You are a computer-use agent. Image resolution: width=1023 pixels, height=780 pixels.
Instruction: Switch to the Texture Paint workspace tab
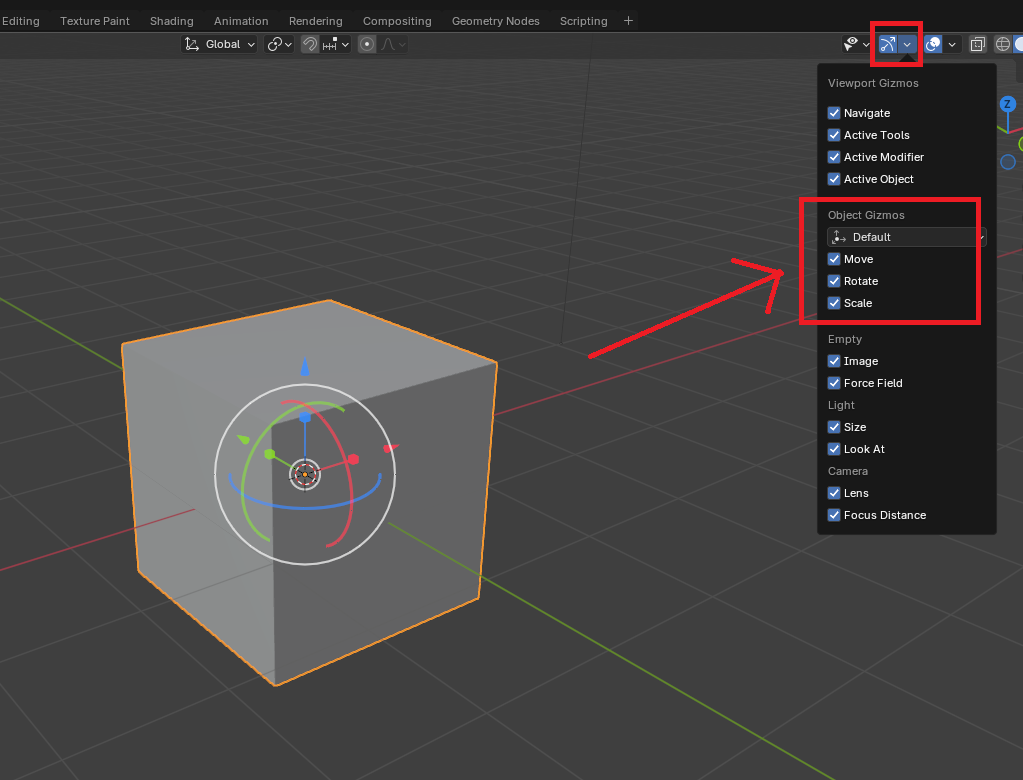pyautogui.click(x=95, y=21)
